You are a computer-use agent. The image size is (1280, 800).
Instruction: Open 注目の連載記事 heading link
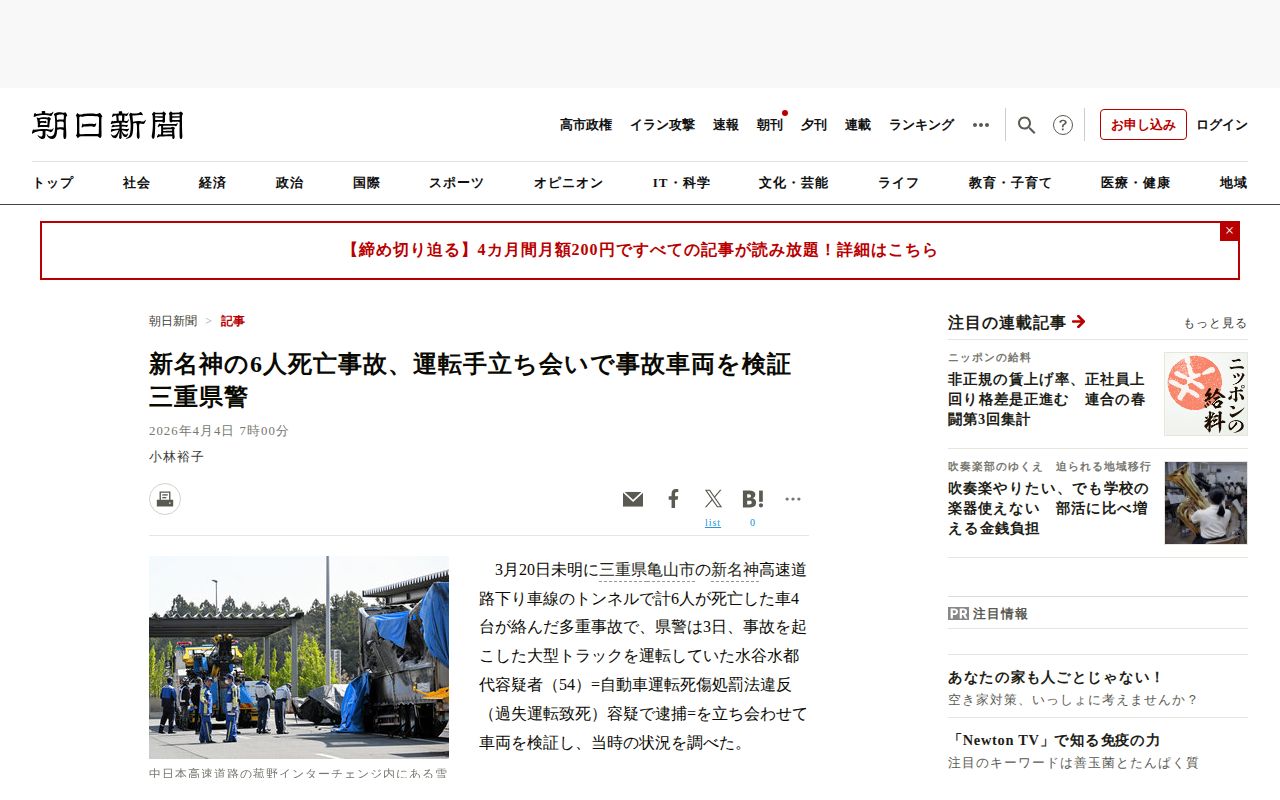point(1017,322)
